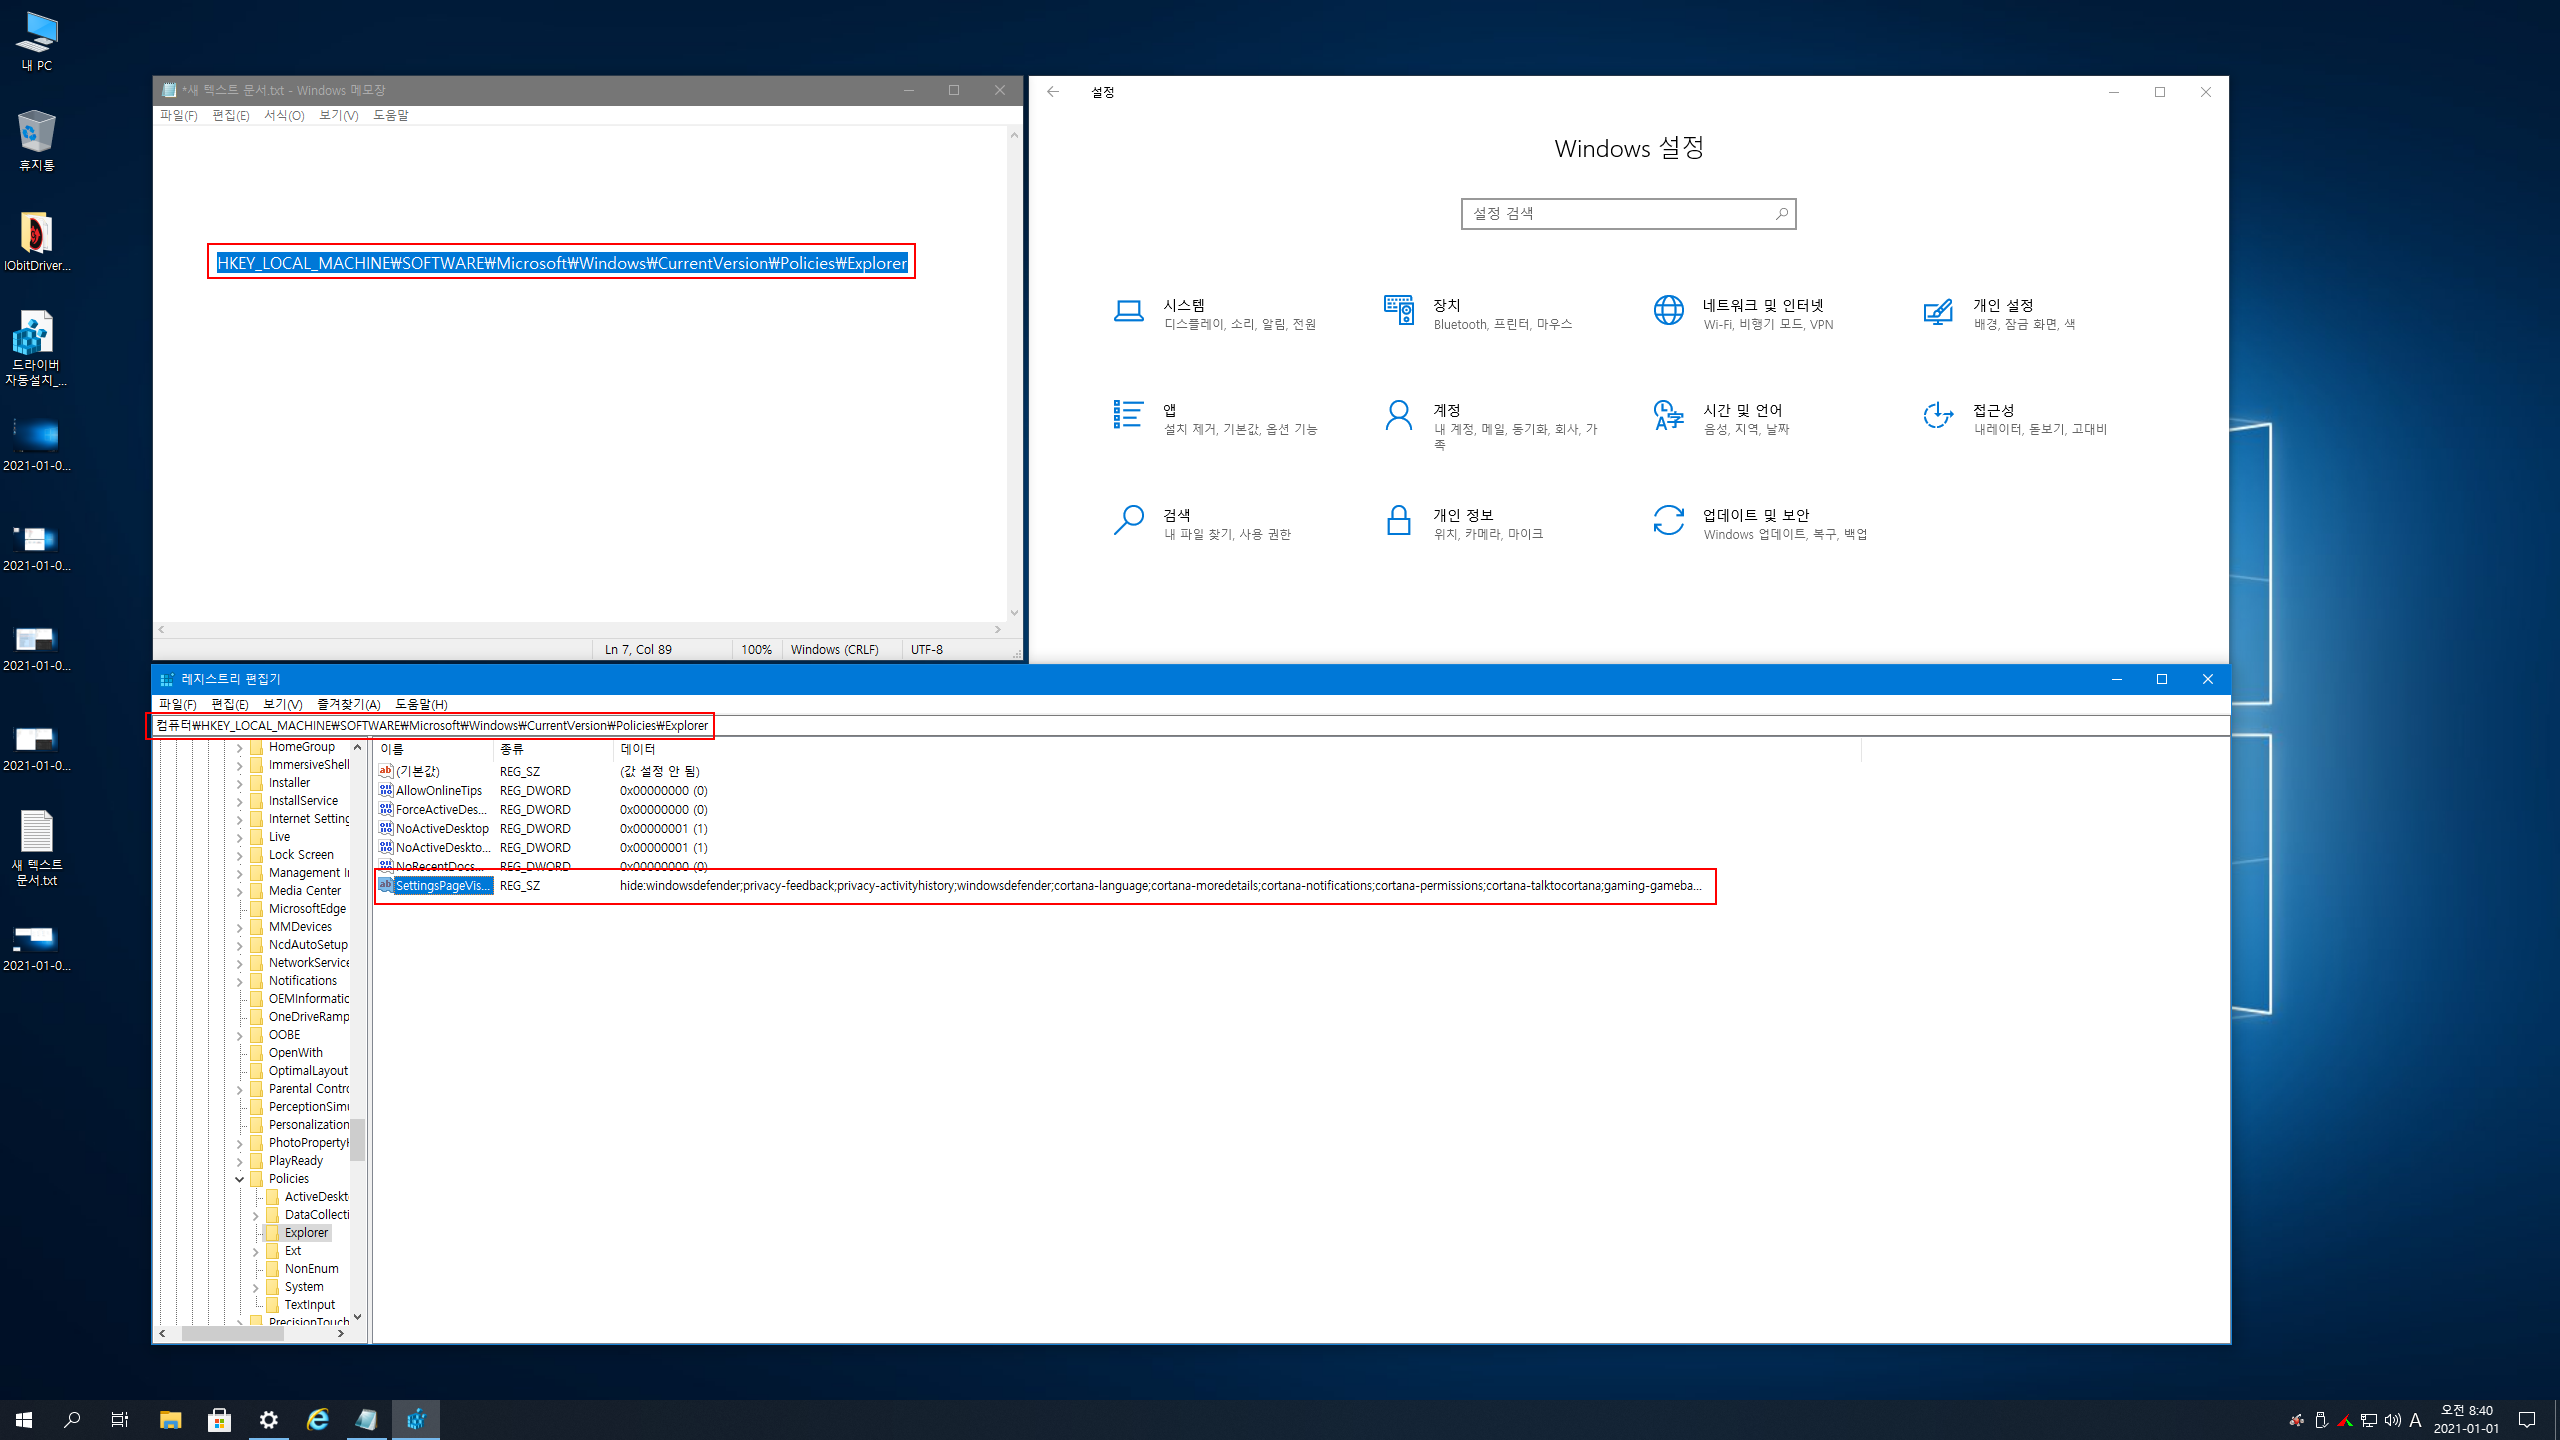The width and height of the screenshot is (2560, 1440).
Task: Open 즐겨찾기(A) menu in Registry Editor
Action: tap(348, 704)
